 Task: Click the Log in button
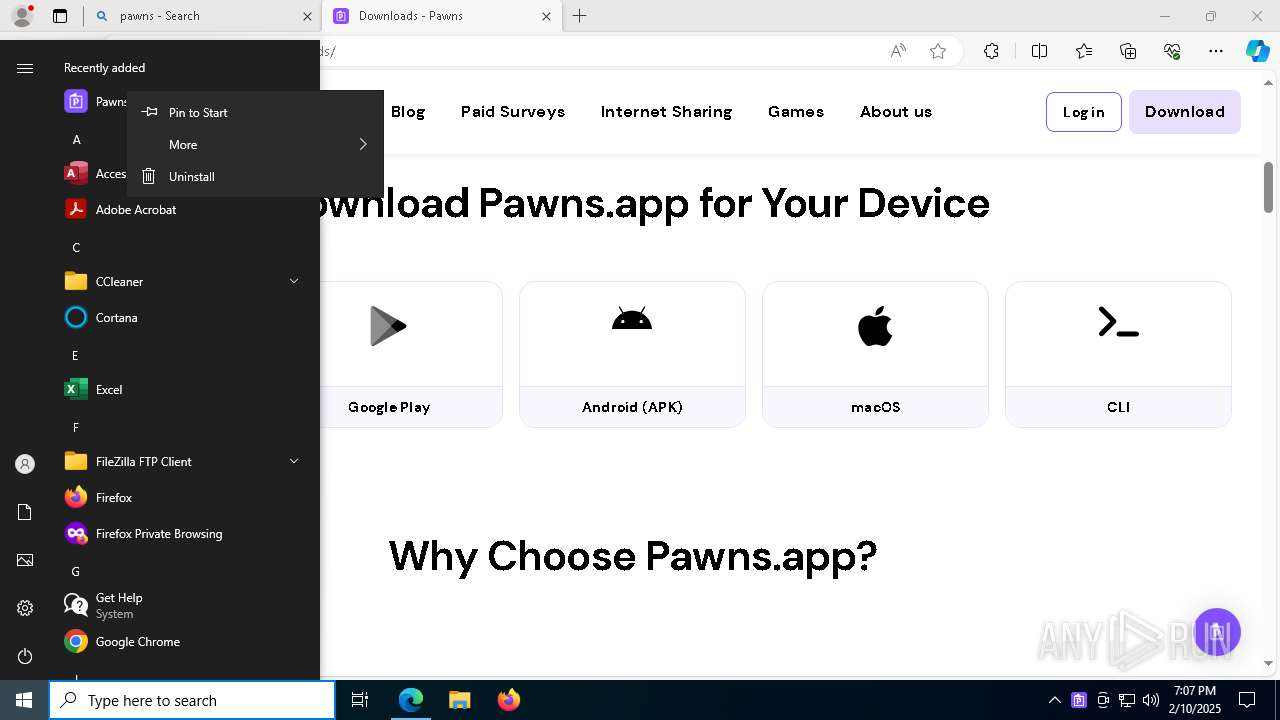click(x=1084, y=112)
